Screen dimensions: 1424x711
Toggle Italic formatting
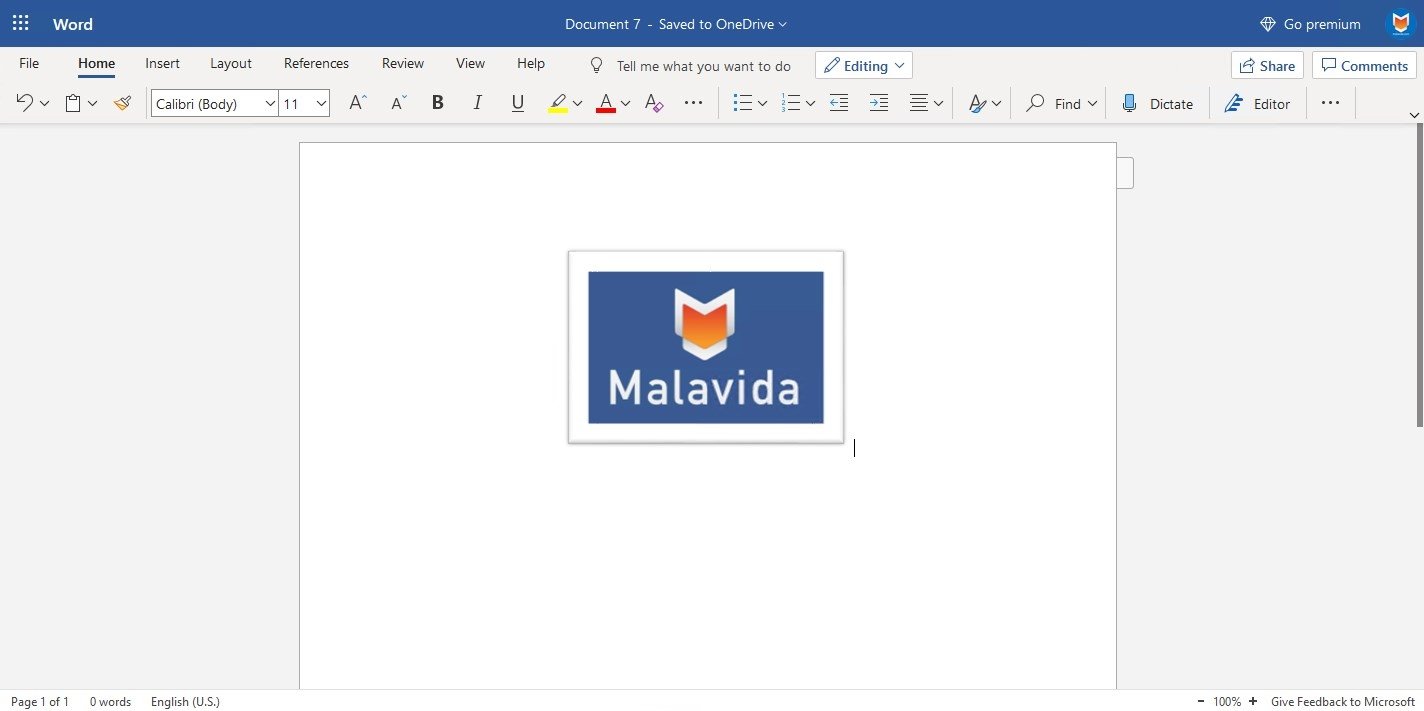tap(477, 103)
